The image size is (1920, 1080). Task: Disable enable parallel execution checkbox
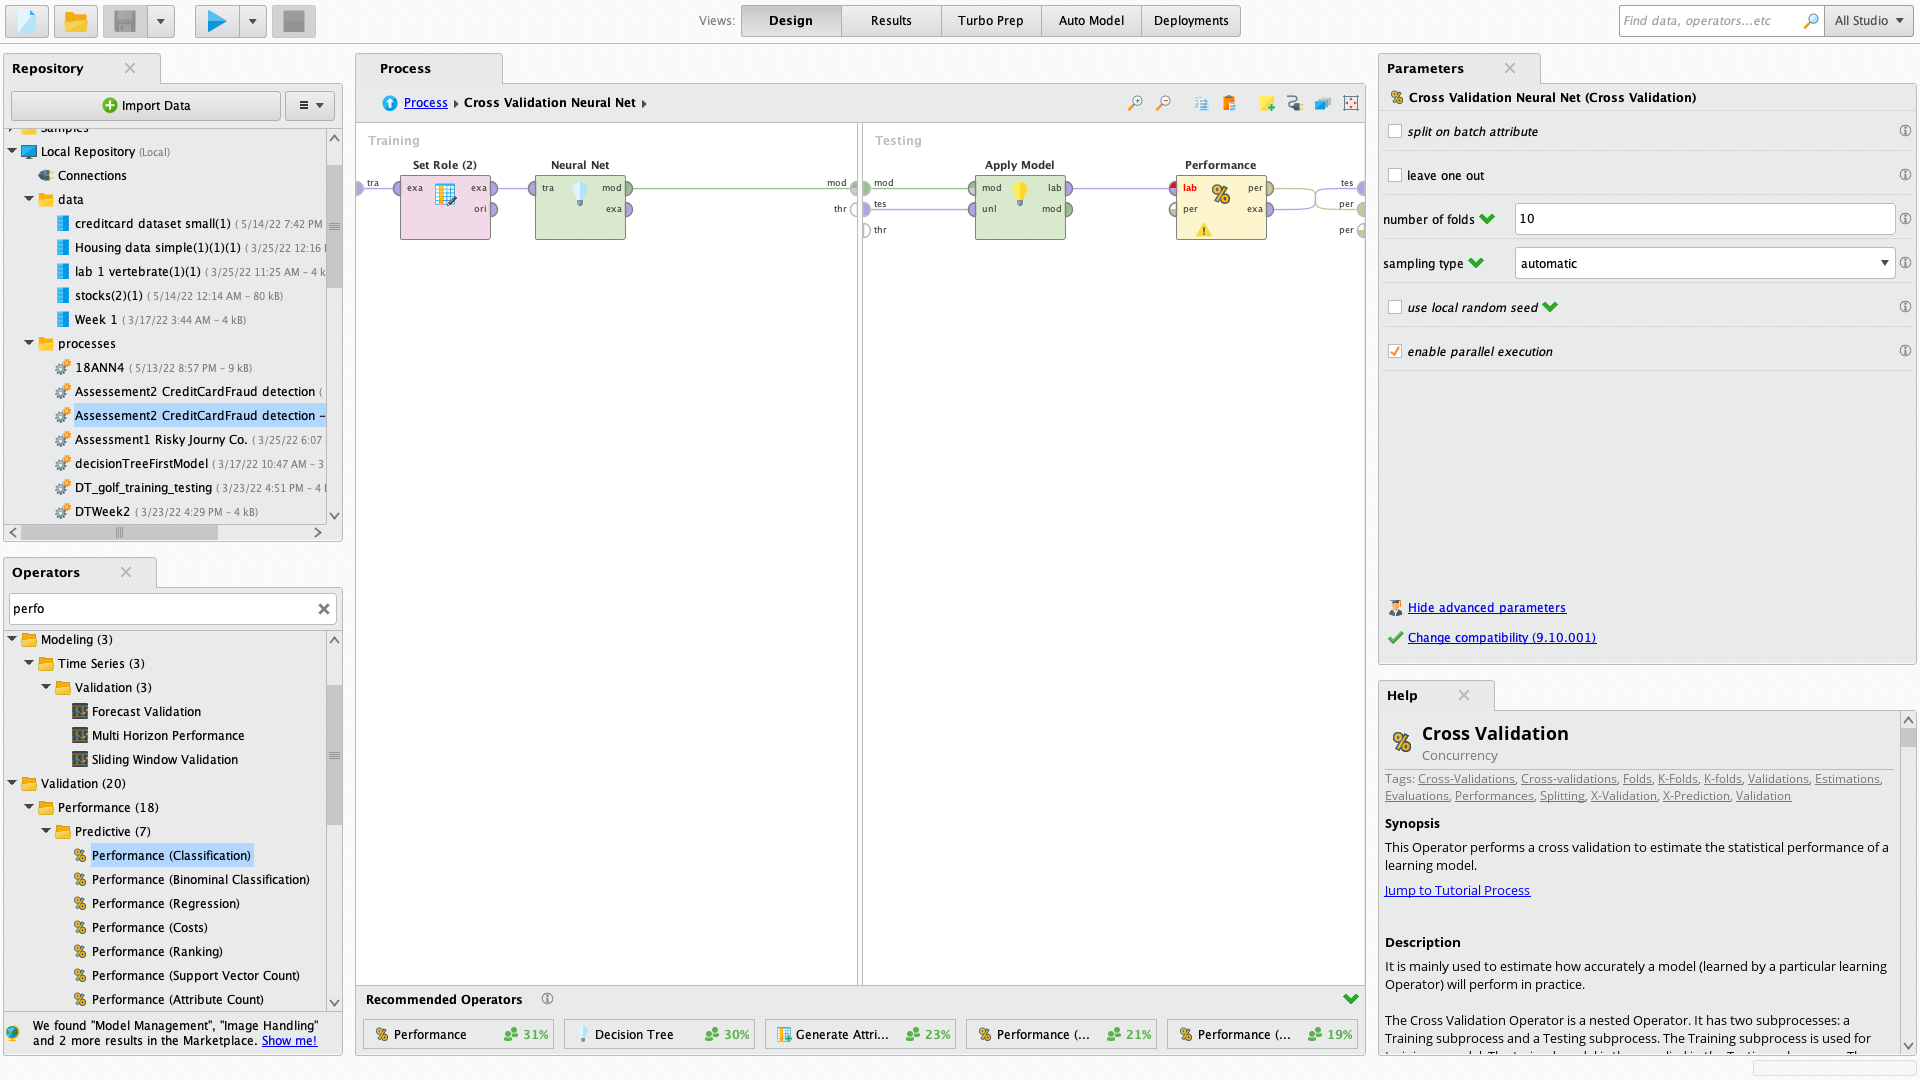(x=1395, y=351)
